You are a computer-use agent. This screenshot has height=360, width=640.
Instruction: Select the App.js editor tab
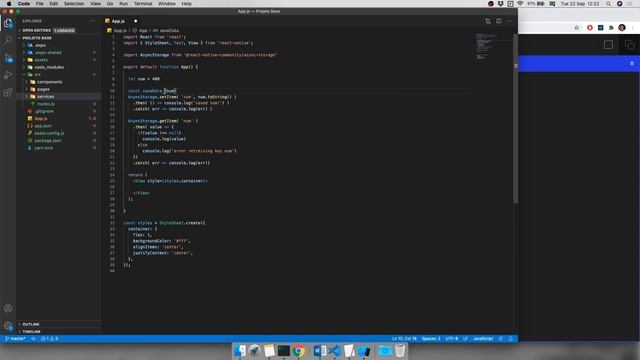click(121, 21)
